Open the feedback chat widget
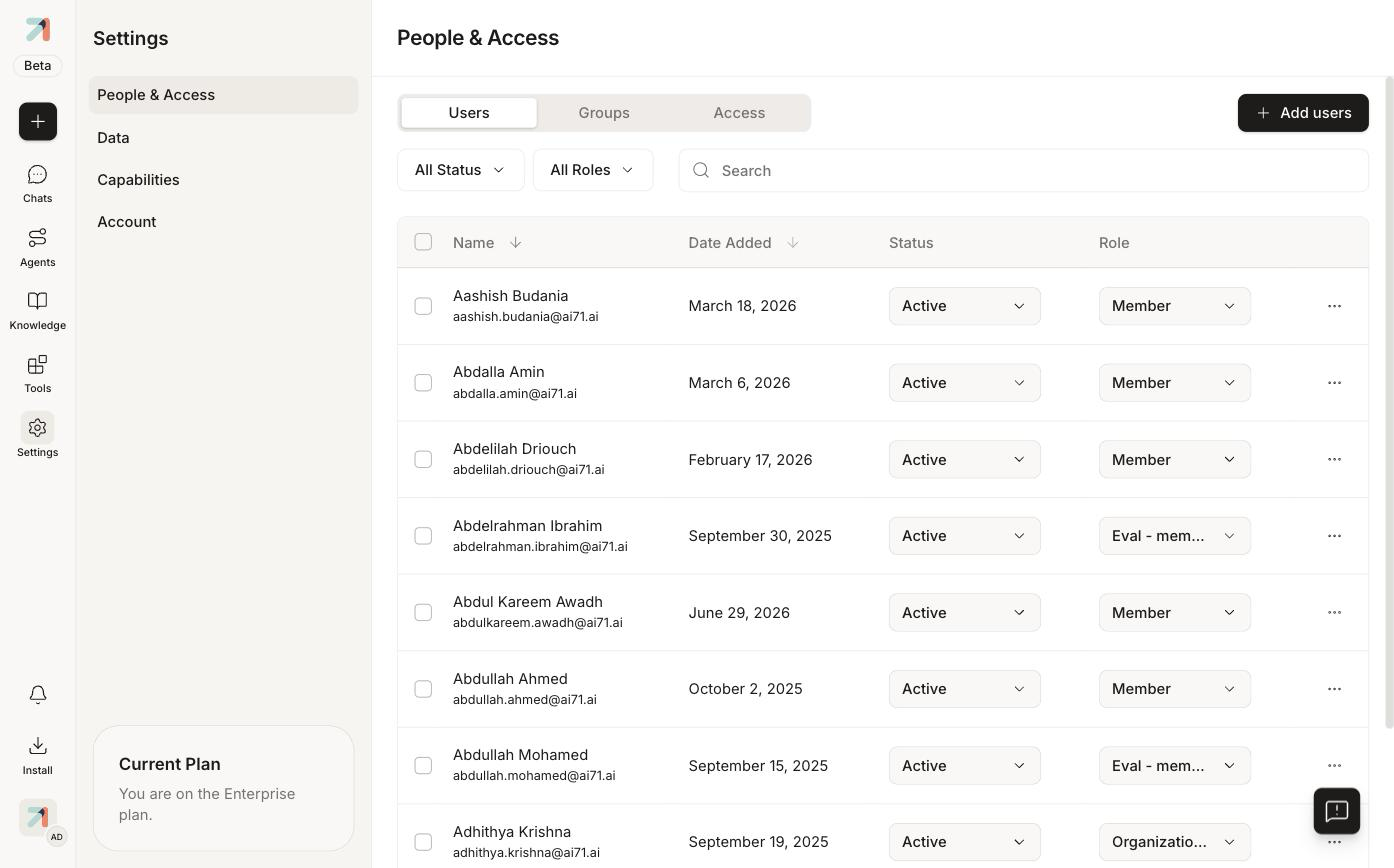The image size is (1394, 868). coord(1337,811)
